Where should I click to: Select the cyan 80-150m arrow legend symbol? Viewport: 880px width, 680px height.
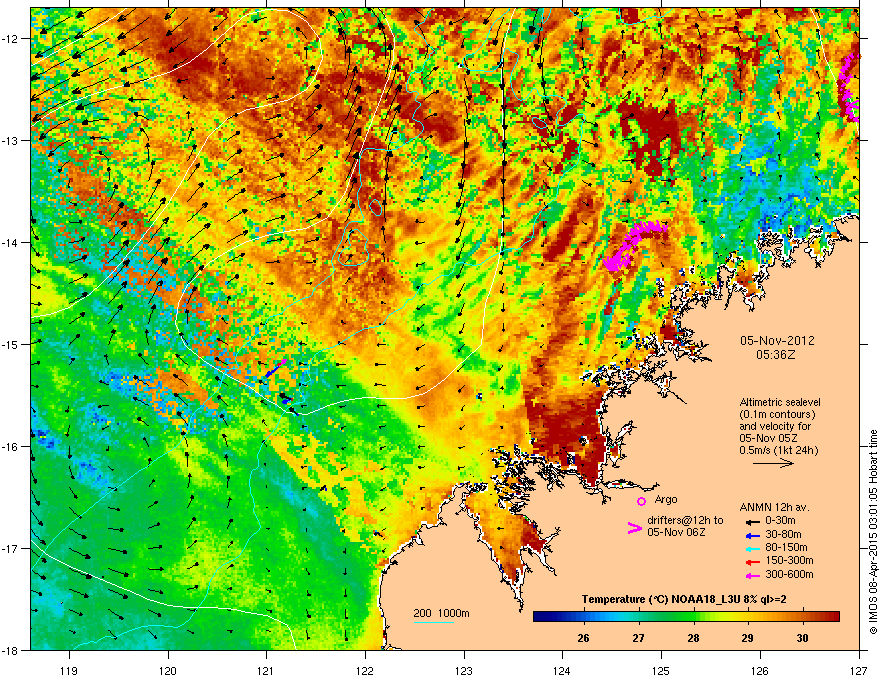click(751, 548)
